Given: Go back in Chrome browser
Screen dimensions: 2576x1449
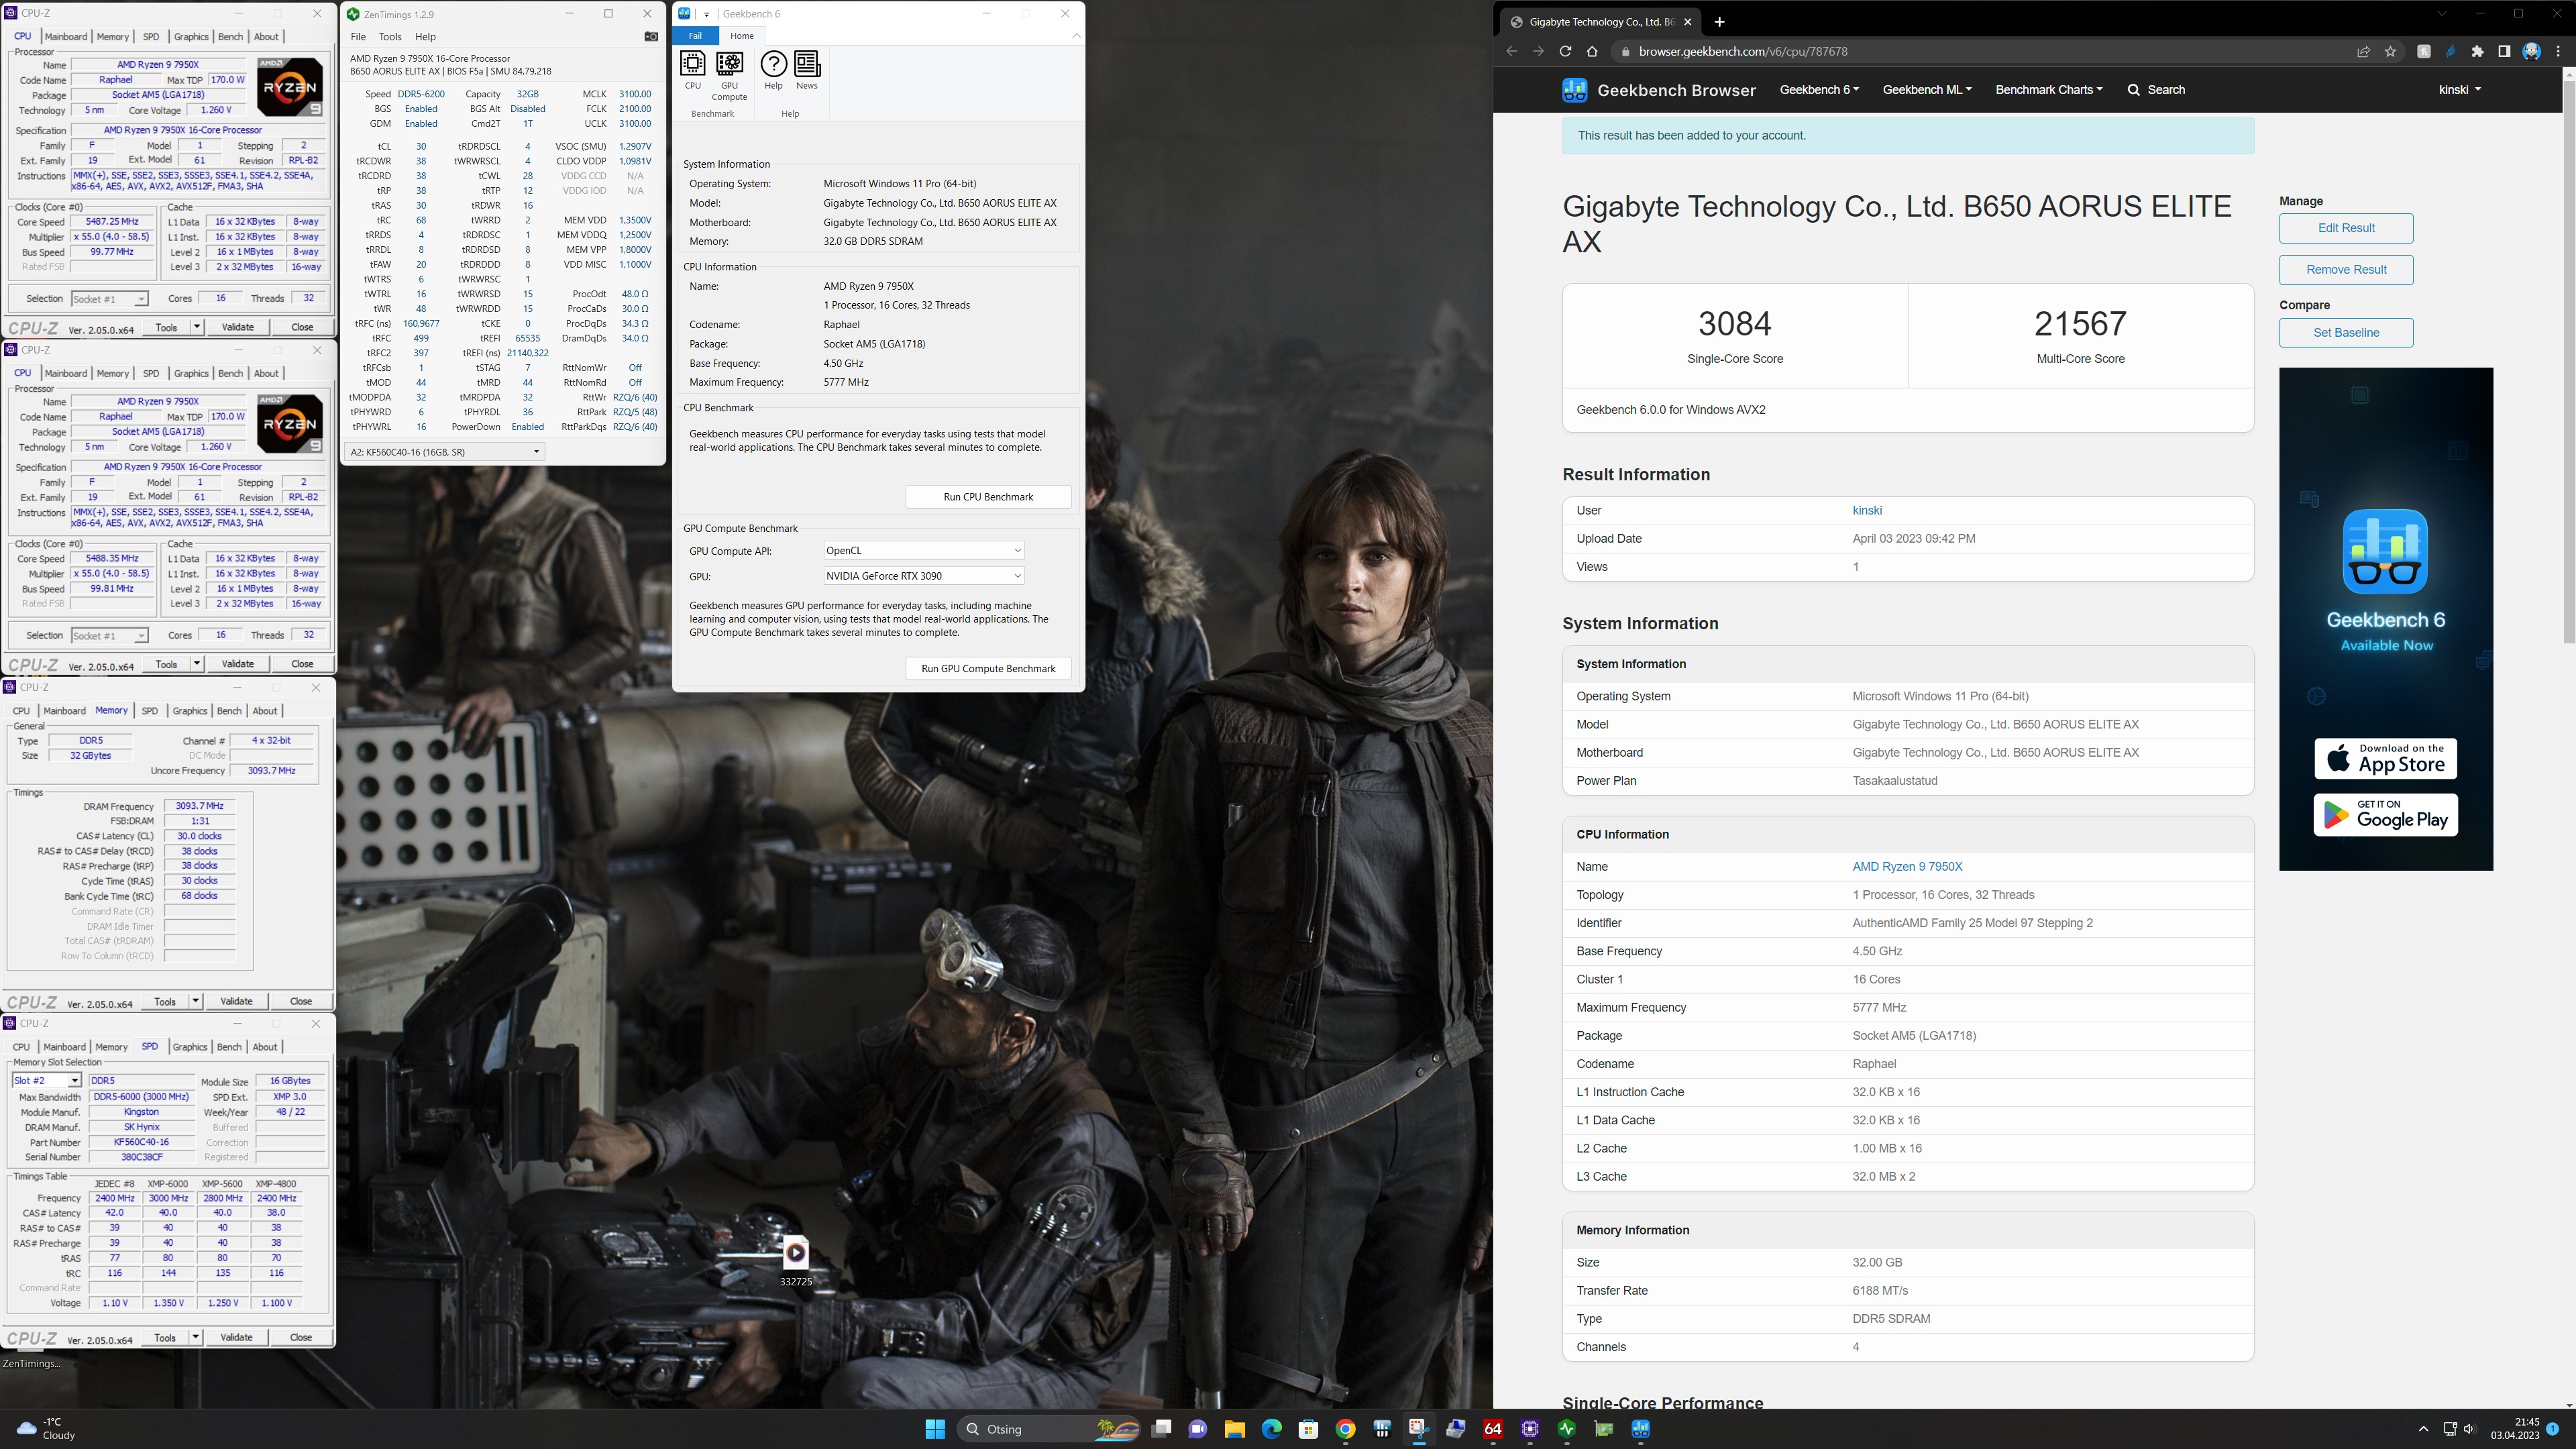Looking at the screenshot, I should pyautogui.click(x=1511, y=52).
